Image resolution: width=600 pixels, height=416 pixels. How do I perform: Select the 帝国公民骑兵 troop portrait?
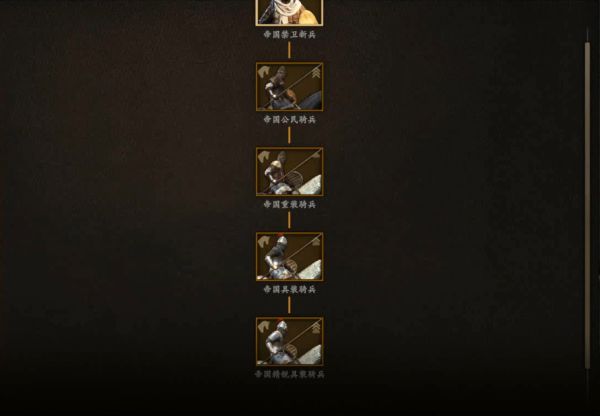point(290,87)
